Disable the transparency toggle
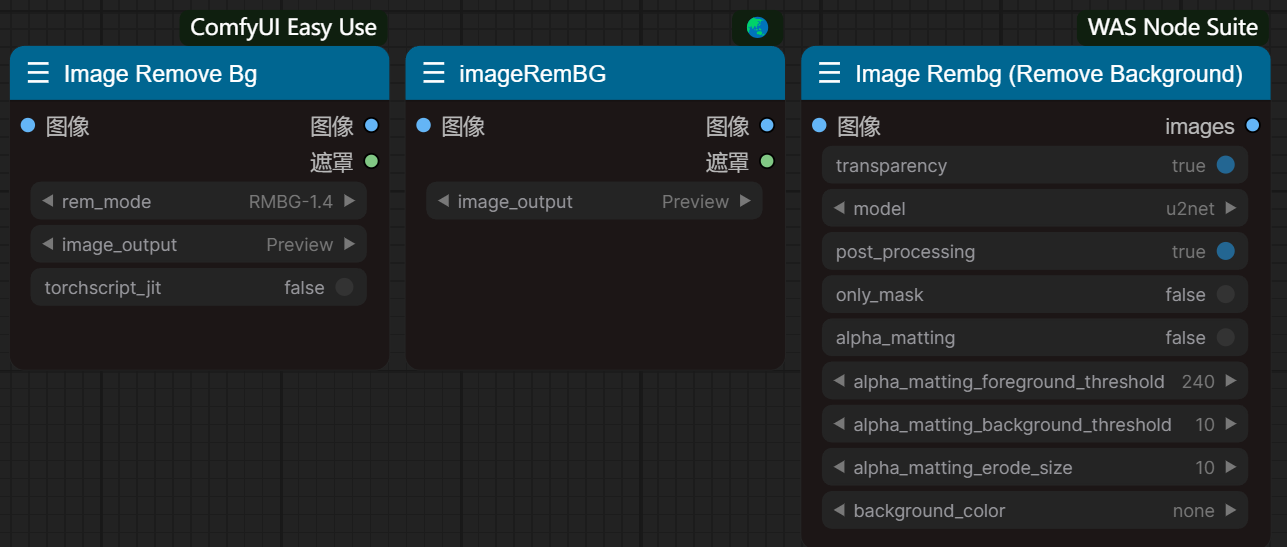Image resolution: width=1287 pixels, height=547 pixels. tap(1225, 166)
